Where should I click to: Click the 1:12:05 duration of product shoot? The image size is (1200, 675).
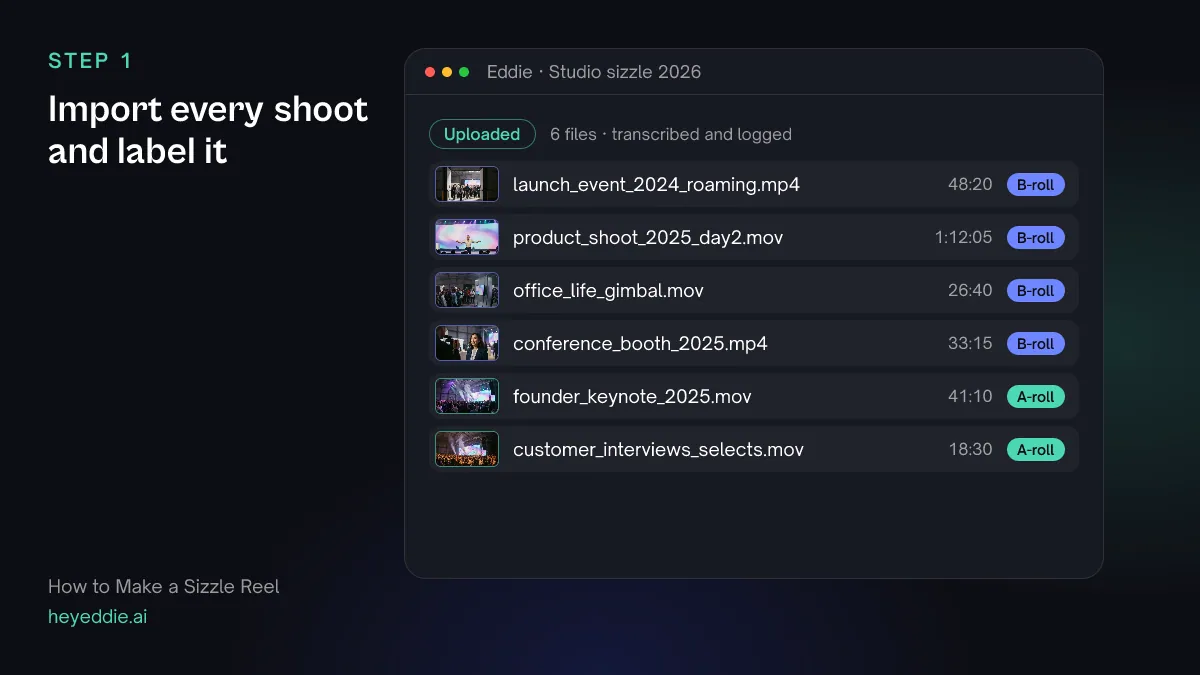pyautogui.click(x=964, y=237)
